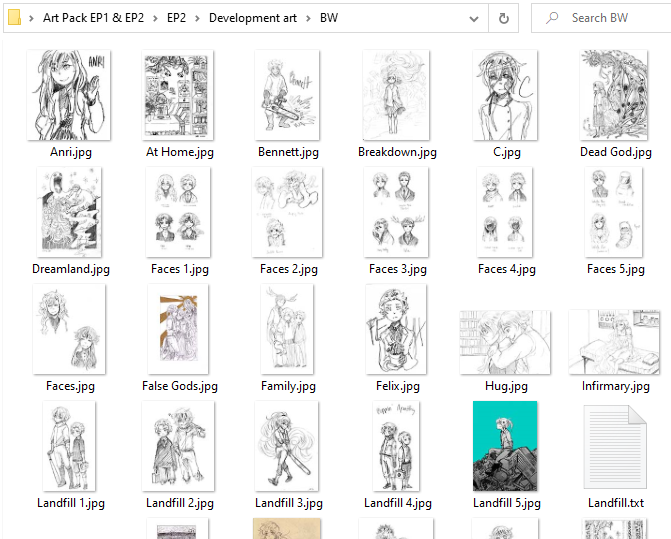Click the Anri.jpg file name
The height and width of the screenshot is (539, 671).
pyautogui.click(x=71, y=152)
